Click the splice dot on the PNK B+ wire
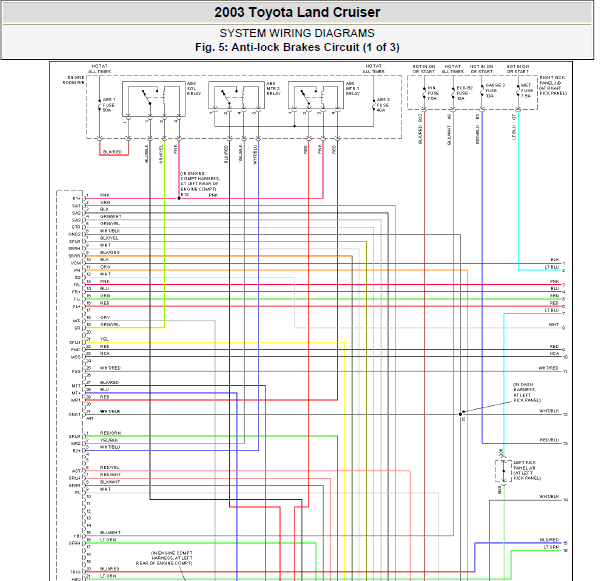The image size is (602, 581). (179, 198)
